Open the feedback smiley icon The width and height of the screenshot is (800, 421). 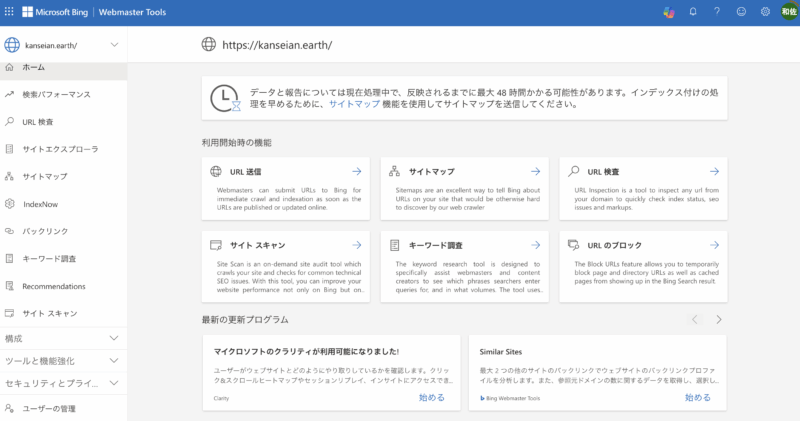click(x=741, y=12)
